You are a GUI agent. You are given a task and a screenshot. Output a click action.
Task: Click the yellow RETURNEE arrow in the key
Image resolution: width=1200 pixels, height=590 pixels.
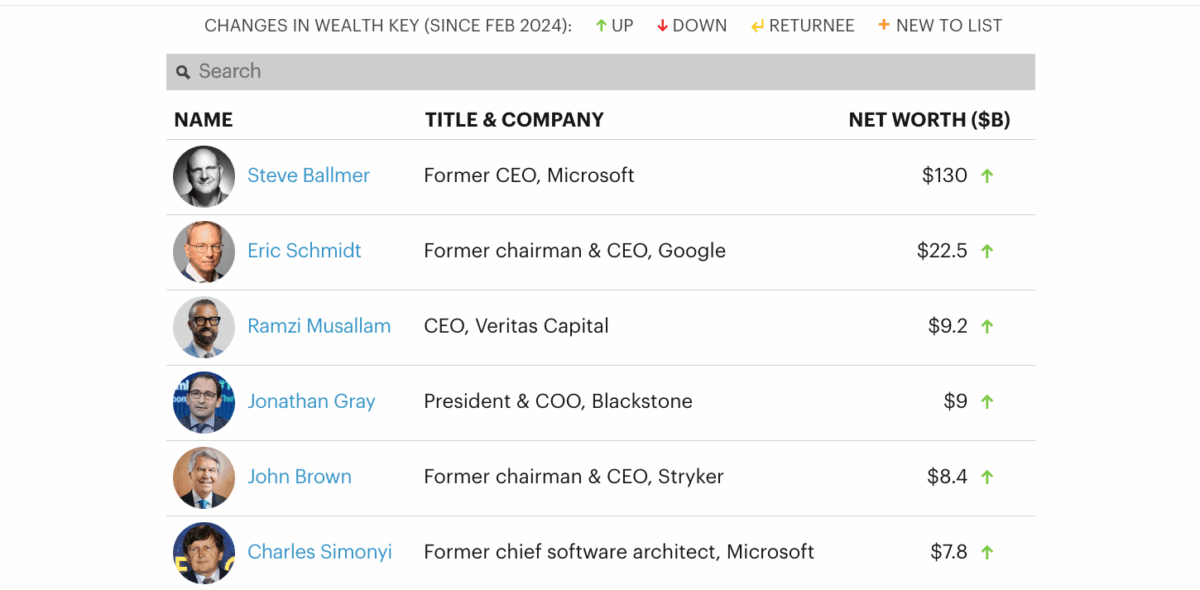[x=757, y=26]
